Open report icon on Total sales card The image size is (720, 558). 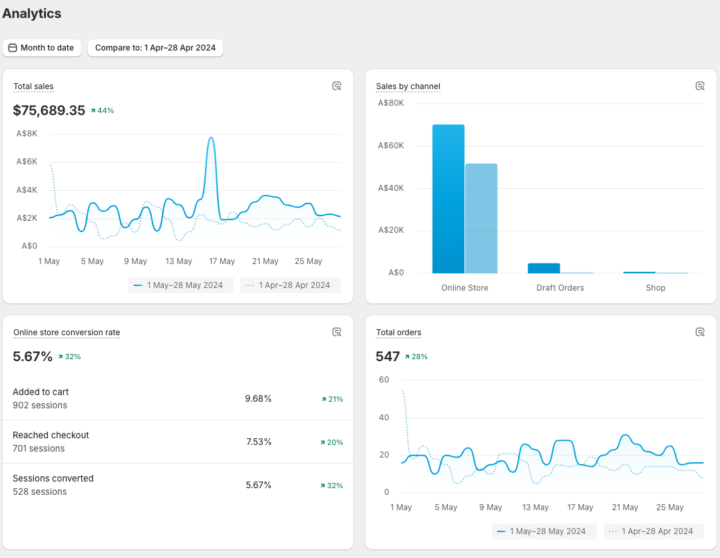(x=337, y=86)
